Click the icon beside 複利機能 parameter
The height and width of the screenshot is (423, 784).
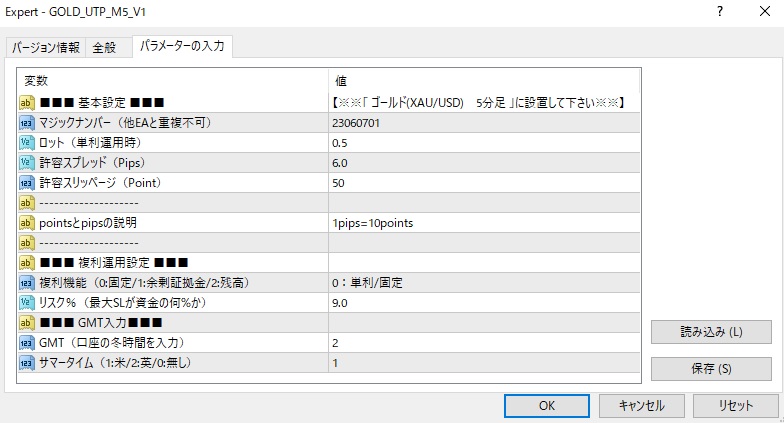coord(27,283)
